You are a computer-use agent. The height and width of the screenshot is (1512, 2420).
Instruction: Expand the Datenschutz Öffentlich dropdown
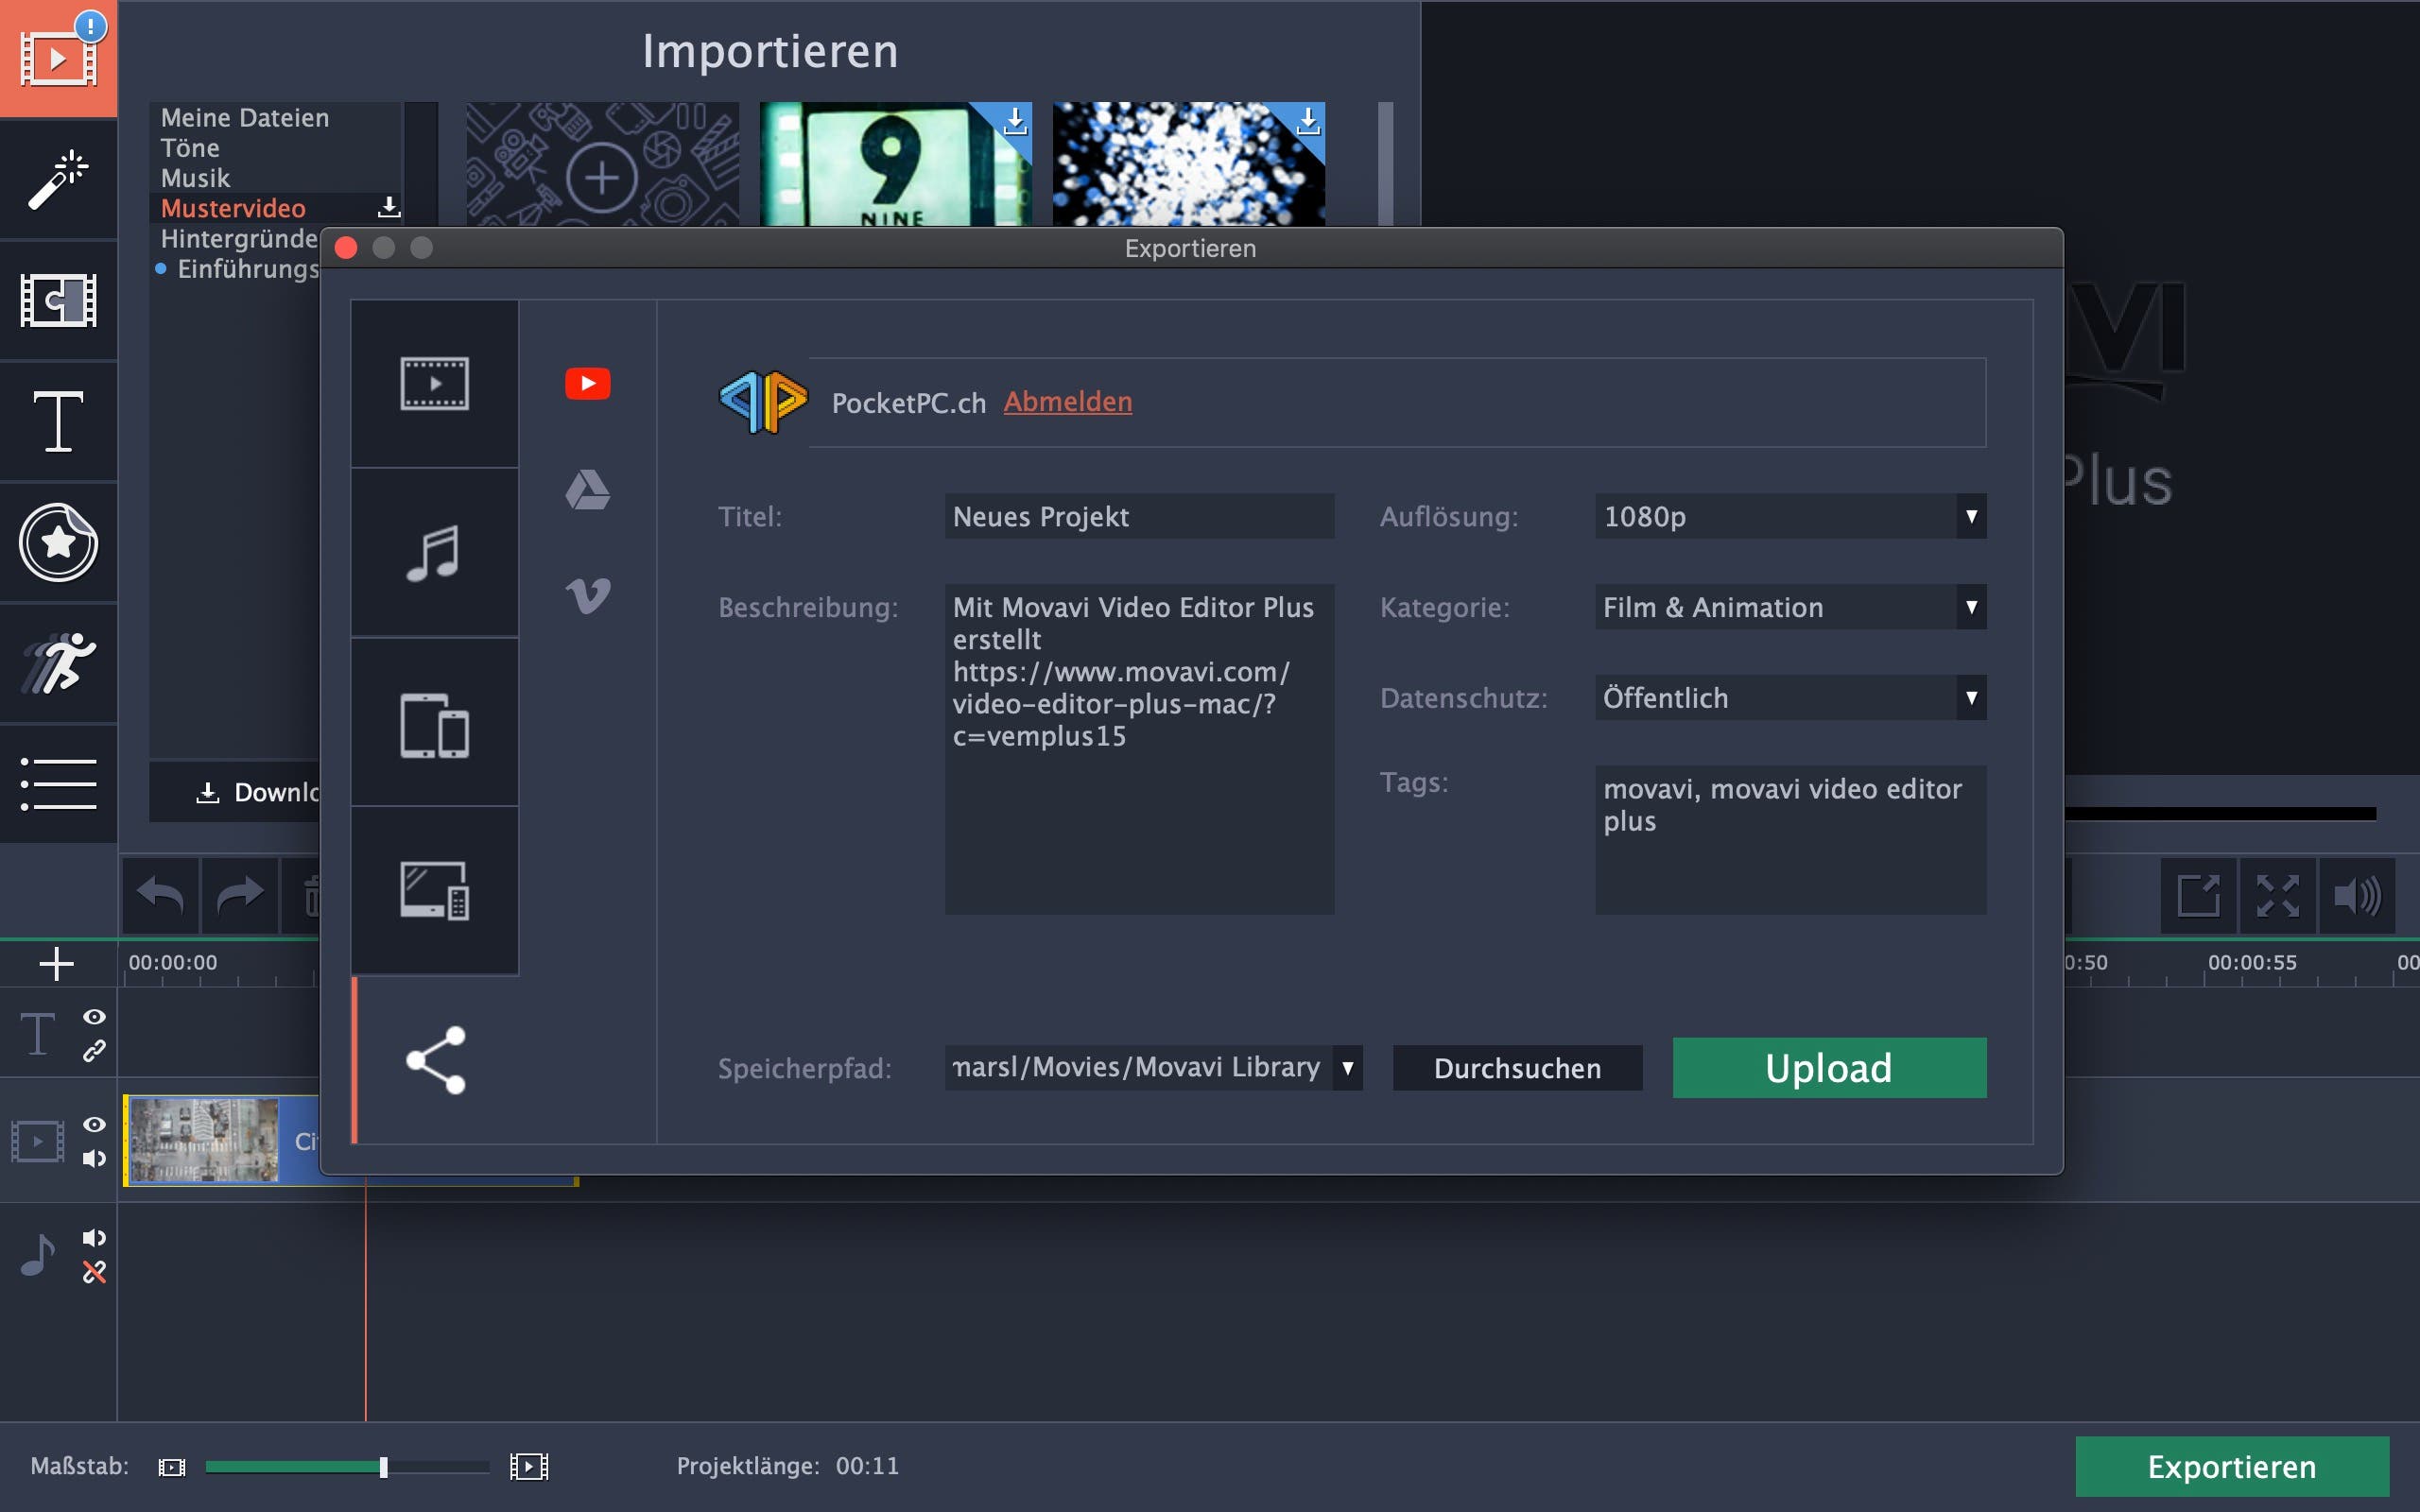(x=1789, y=698)
